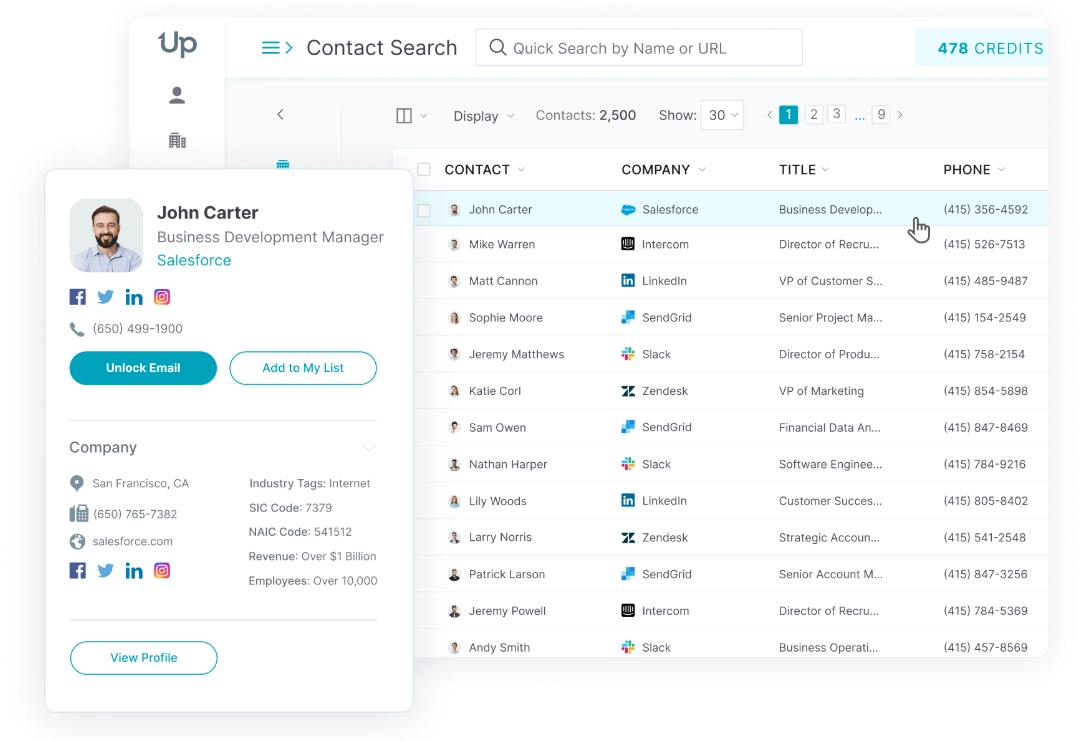Click VP of Marketing title cell
Image resolution: width=1085 pixels, height=741 pixels.
821,391
